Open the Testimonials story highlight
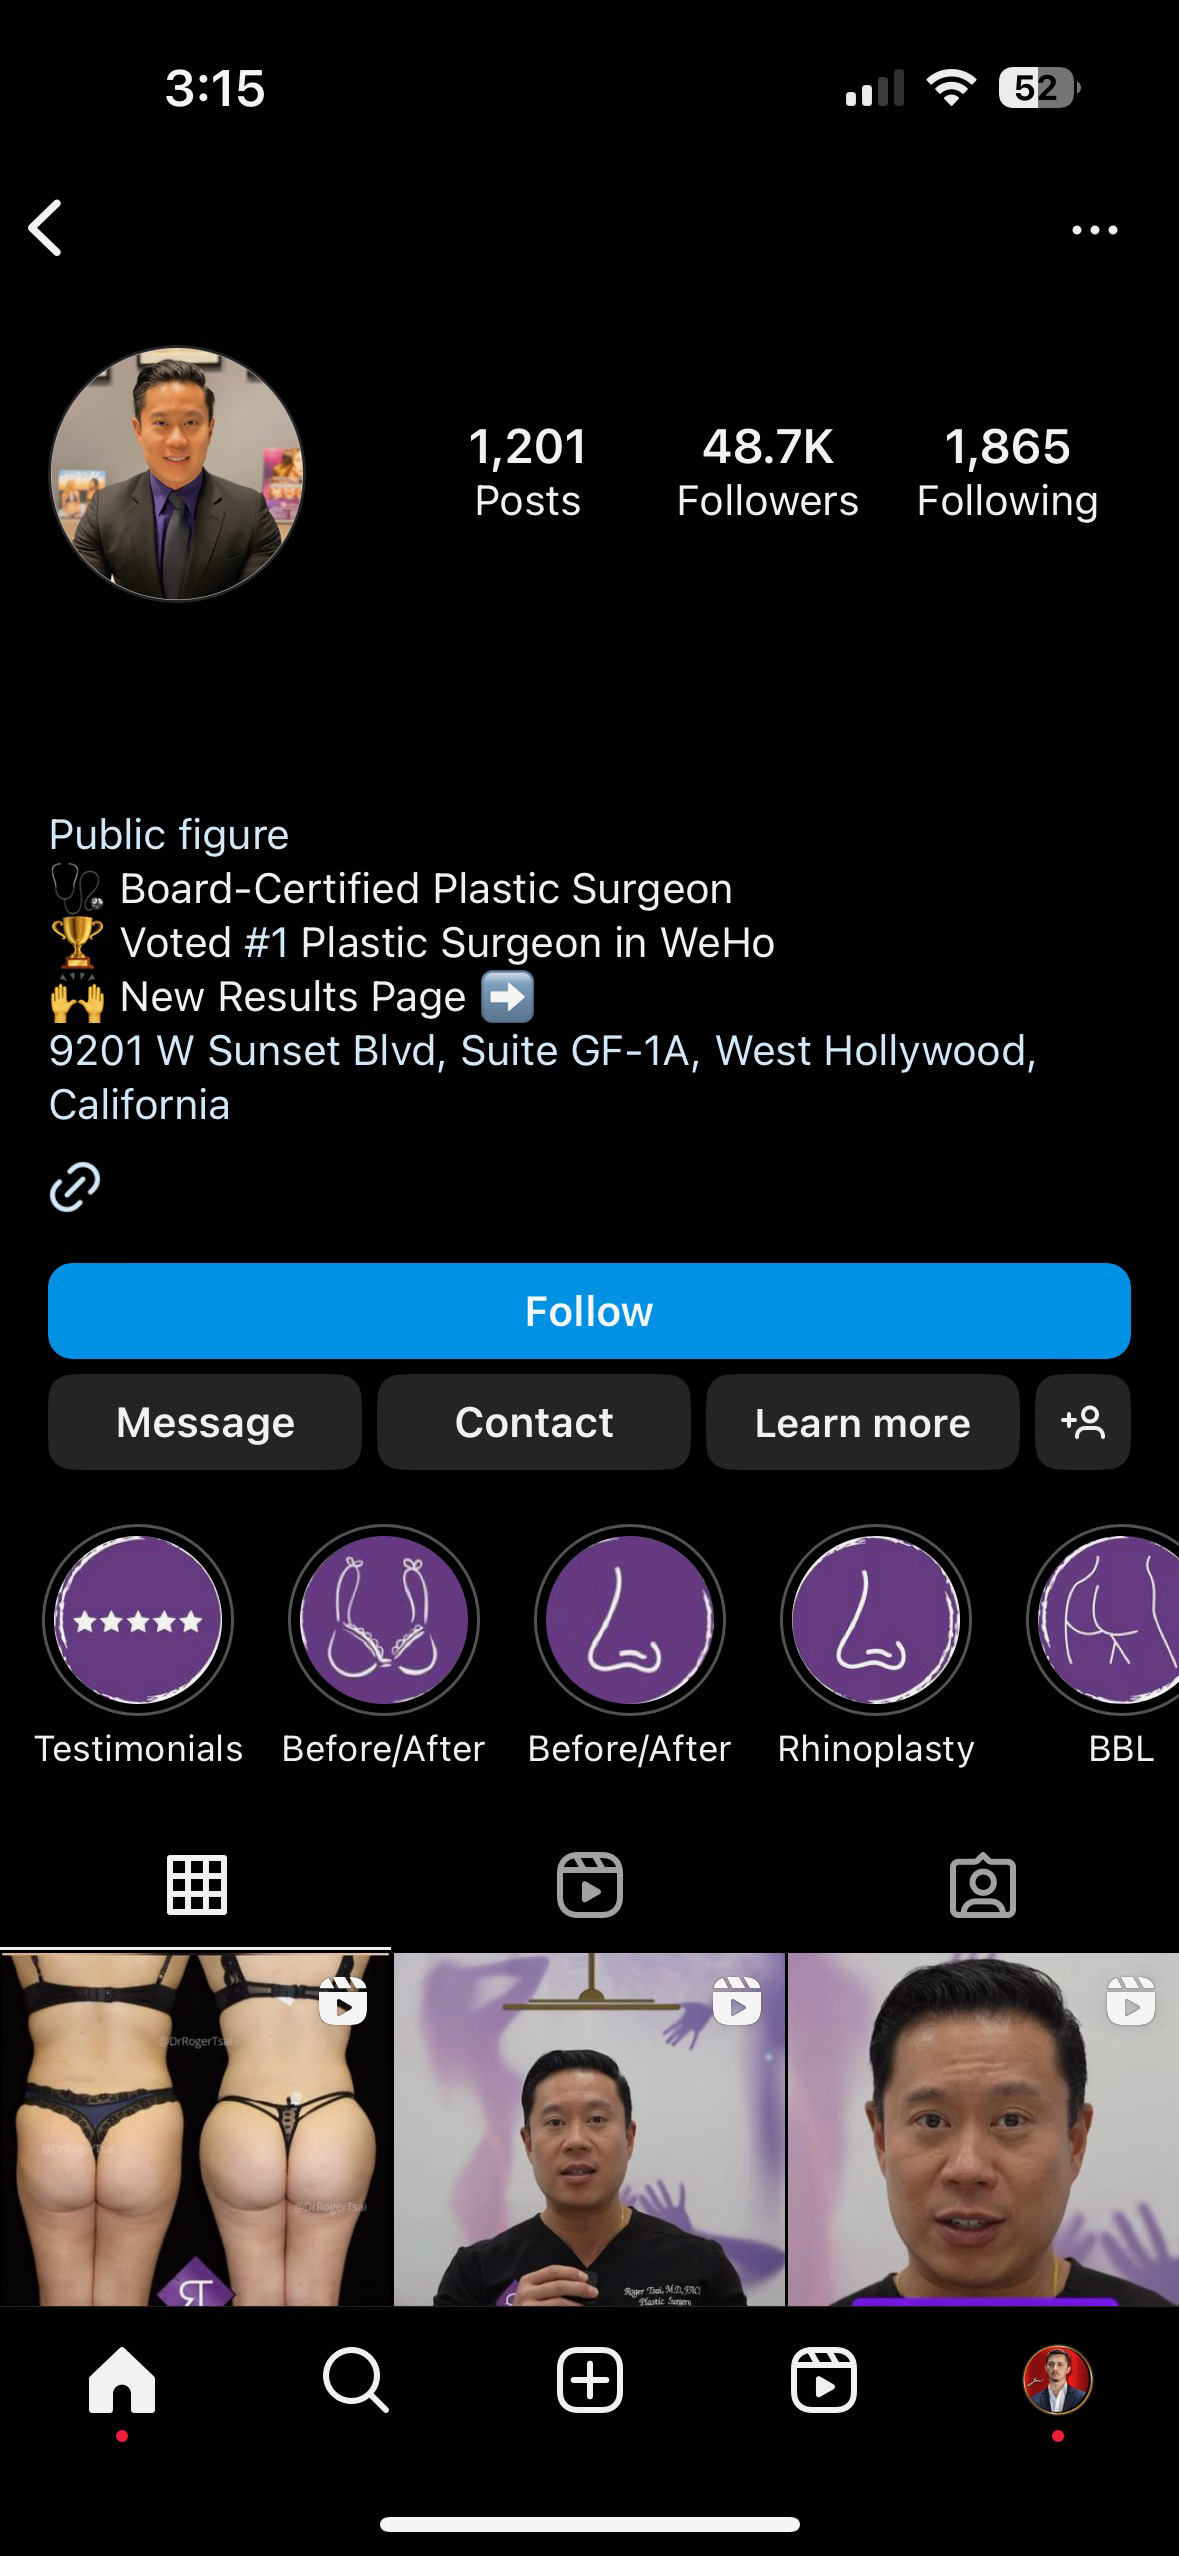 (138, 1620)
